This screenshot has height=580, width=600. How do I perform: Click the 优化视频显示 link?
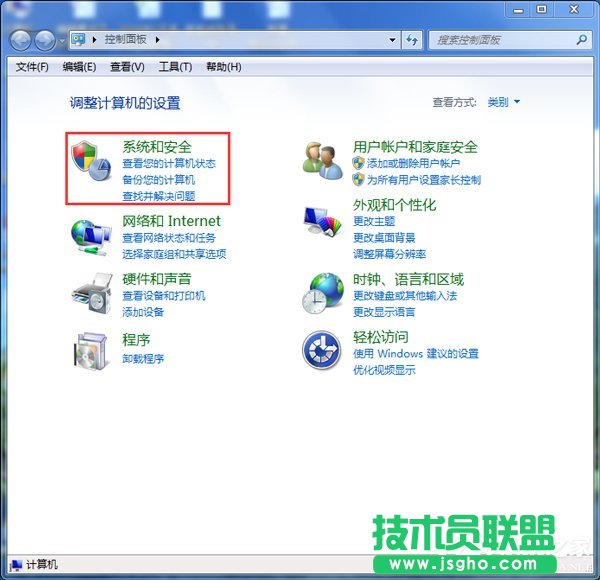pos(384,370)
